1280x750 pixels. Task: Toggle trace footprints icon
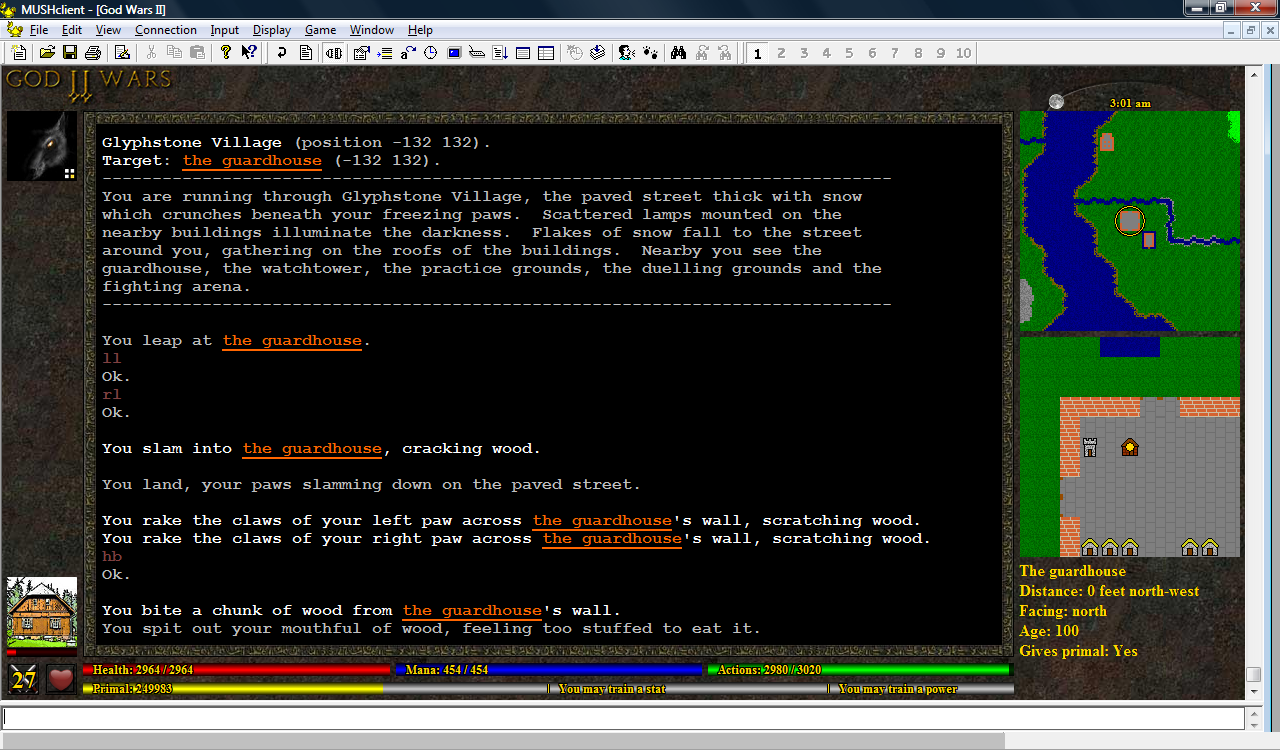(649, 53)
